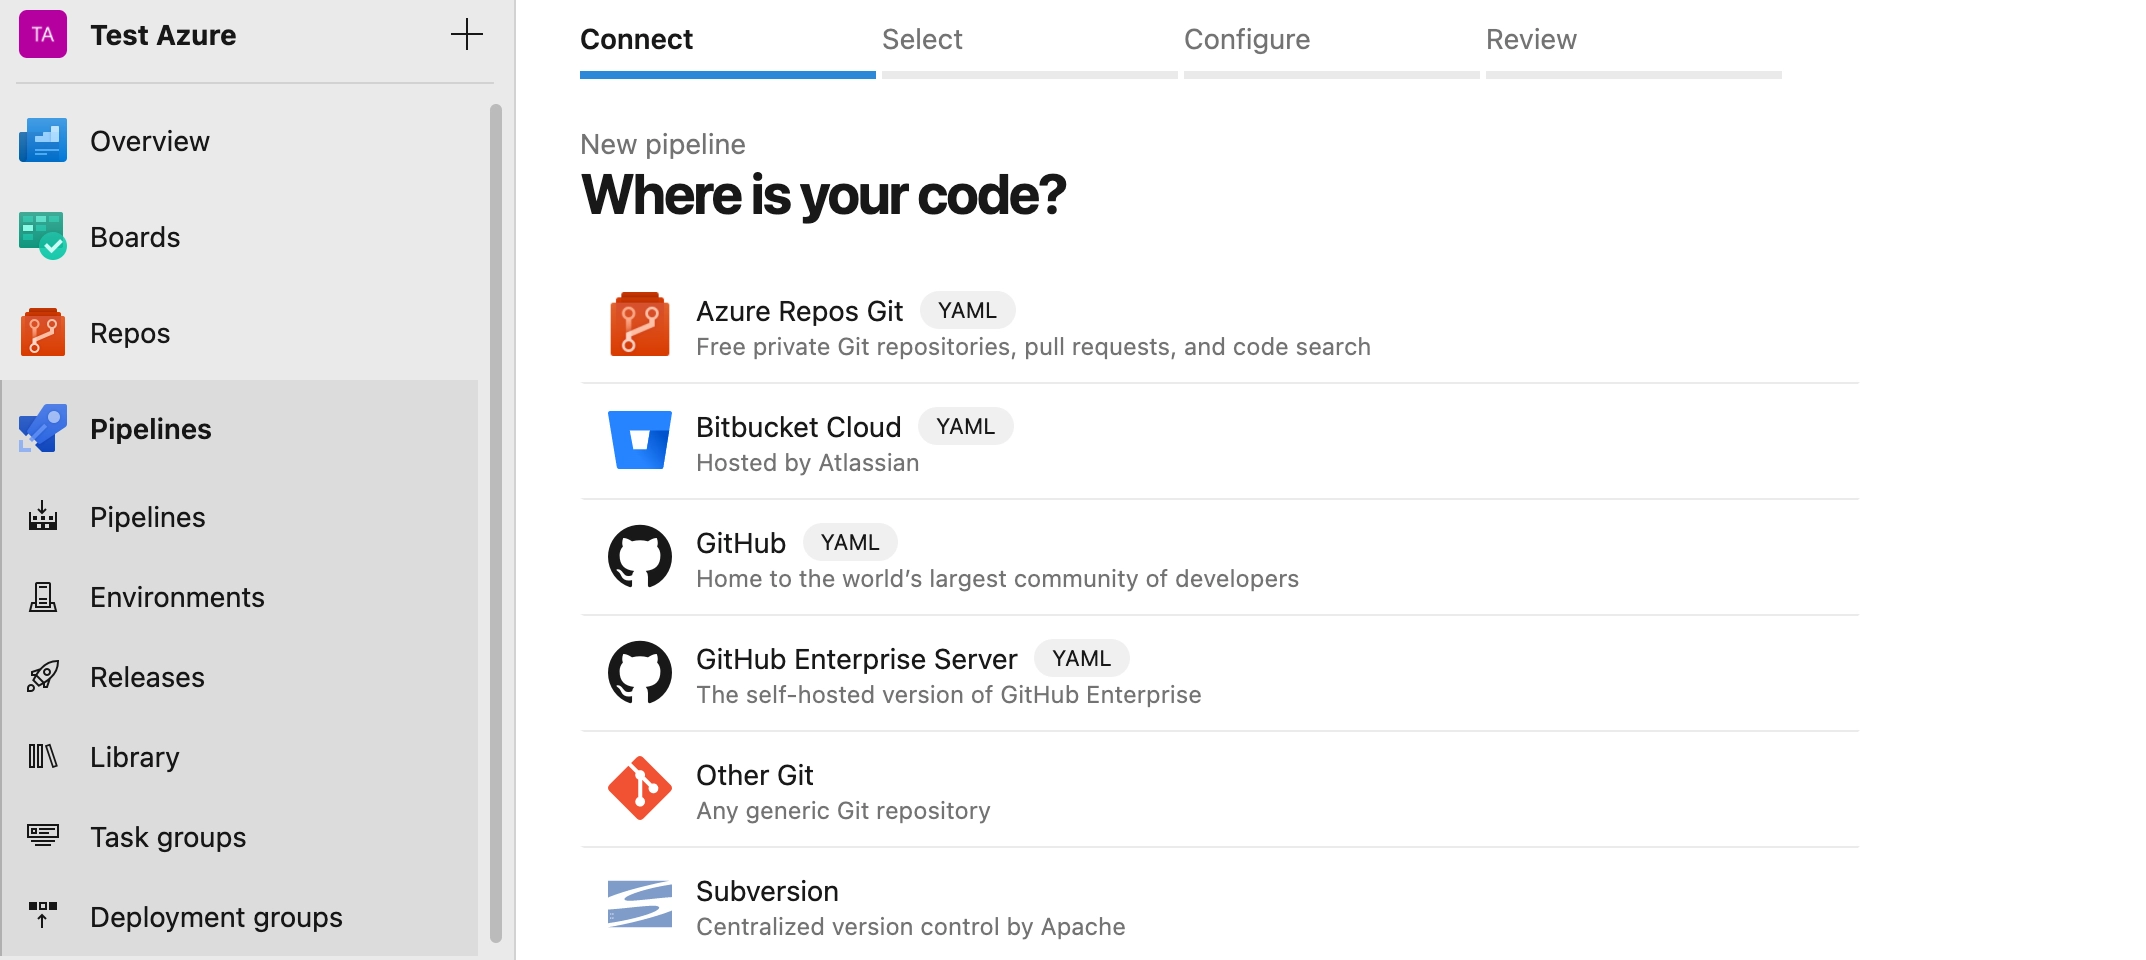
Task: Click "Hosted by Atlassian" description
Action: 807,463
